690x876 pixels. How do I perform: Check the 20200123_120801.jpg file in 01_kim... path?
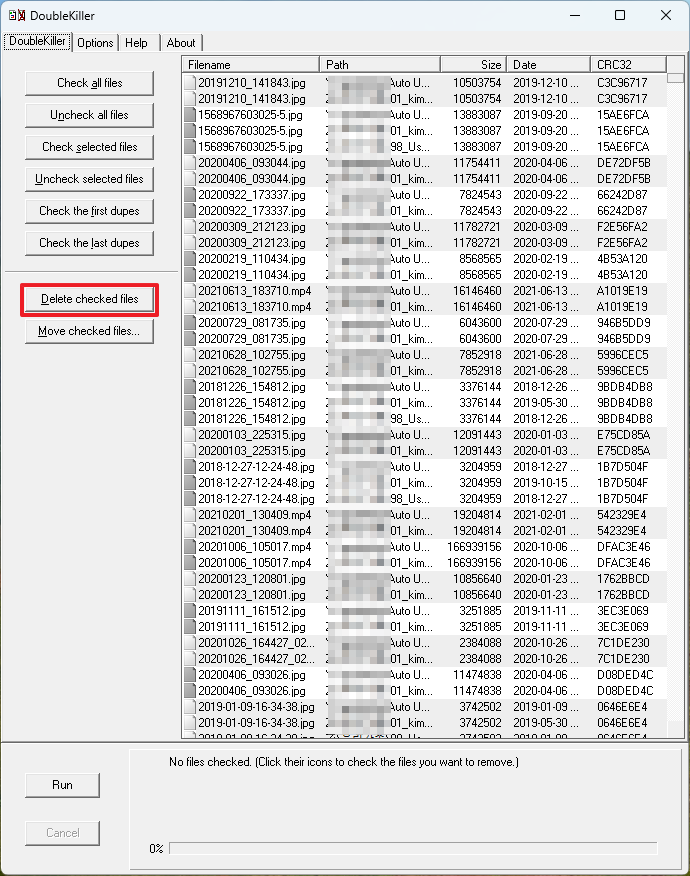[190, 595]
